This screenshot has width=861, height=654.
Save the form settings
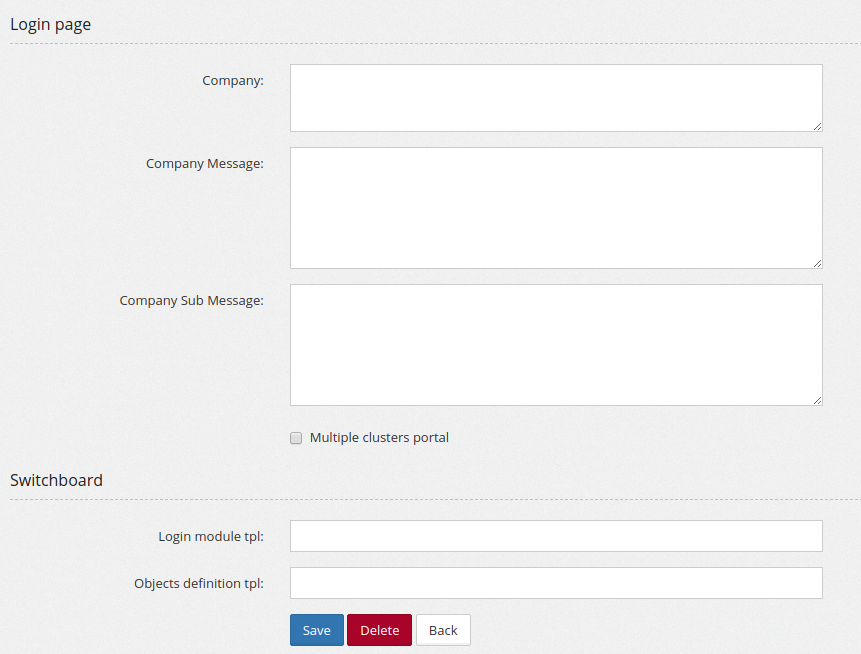pos(317,630)
